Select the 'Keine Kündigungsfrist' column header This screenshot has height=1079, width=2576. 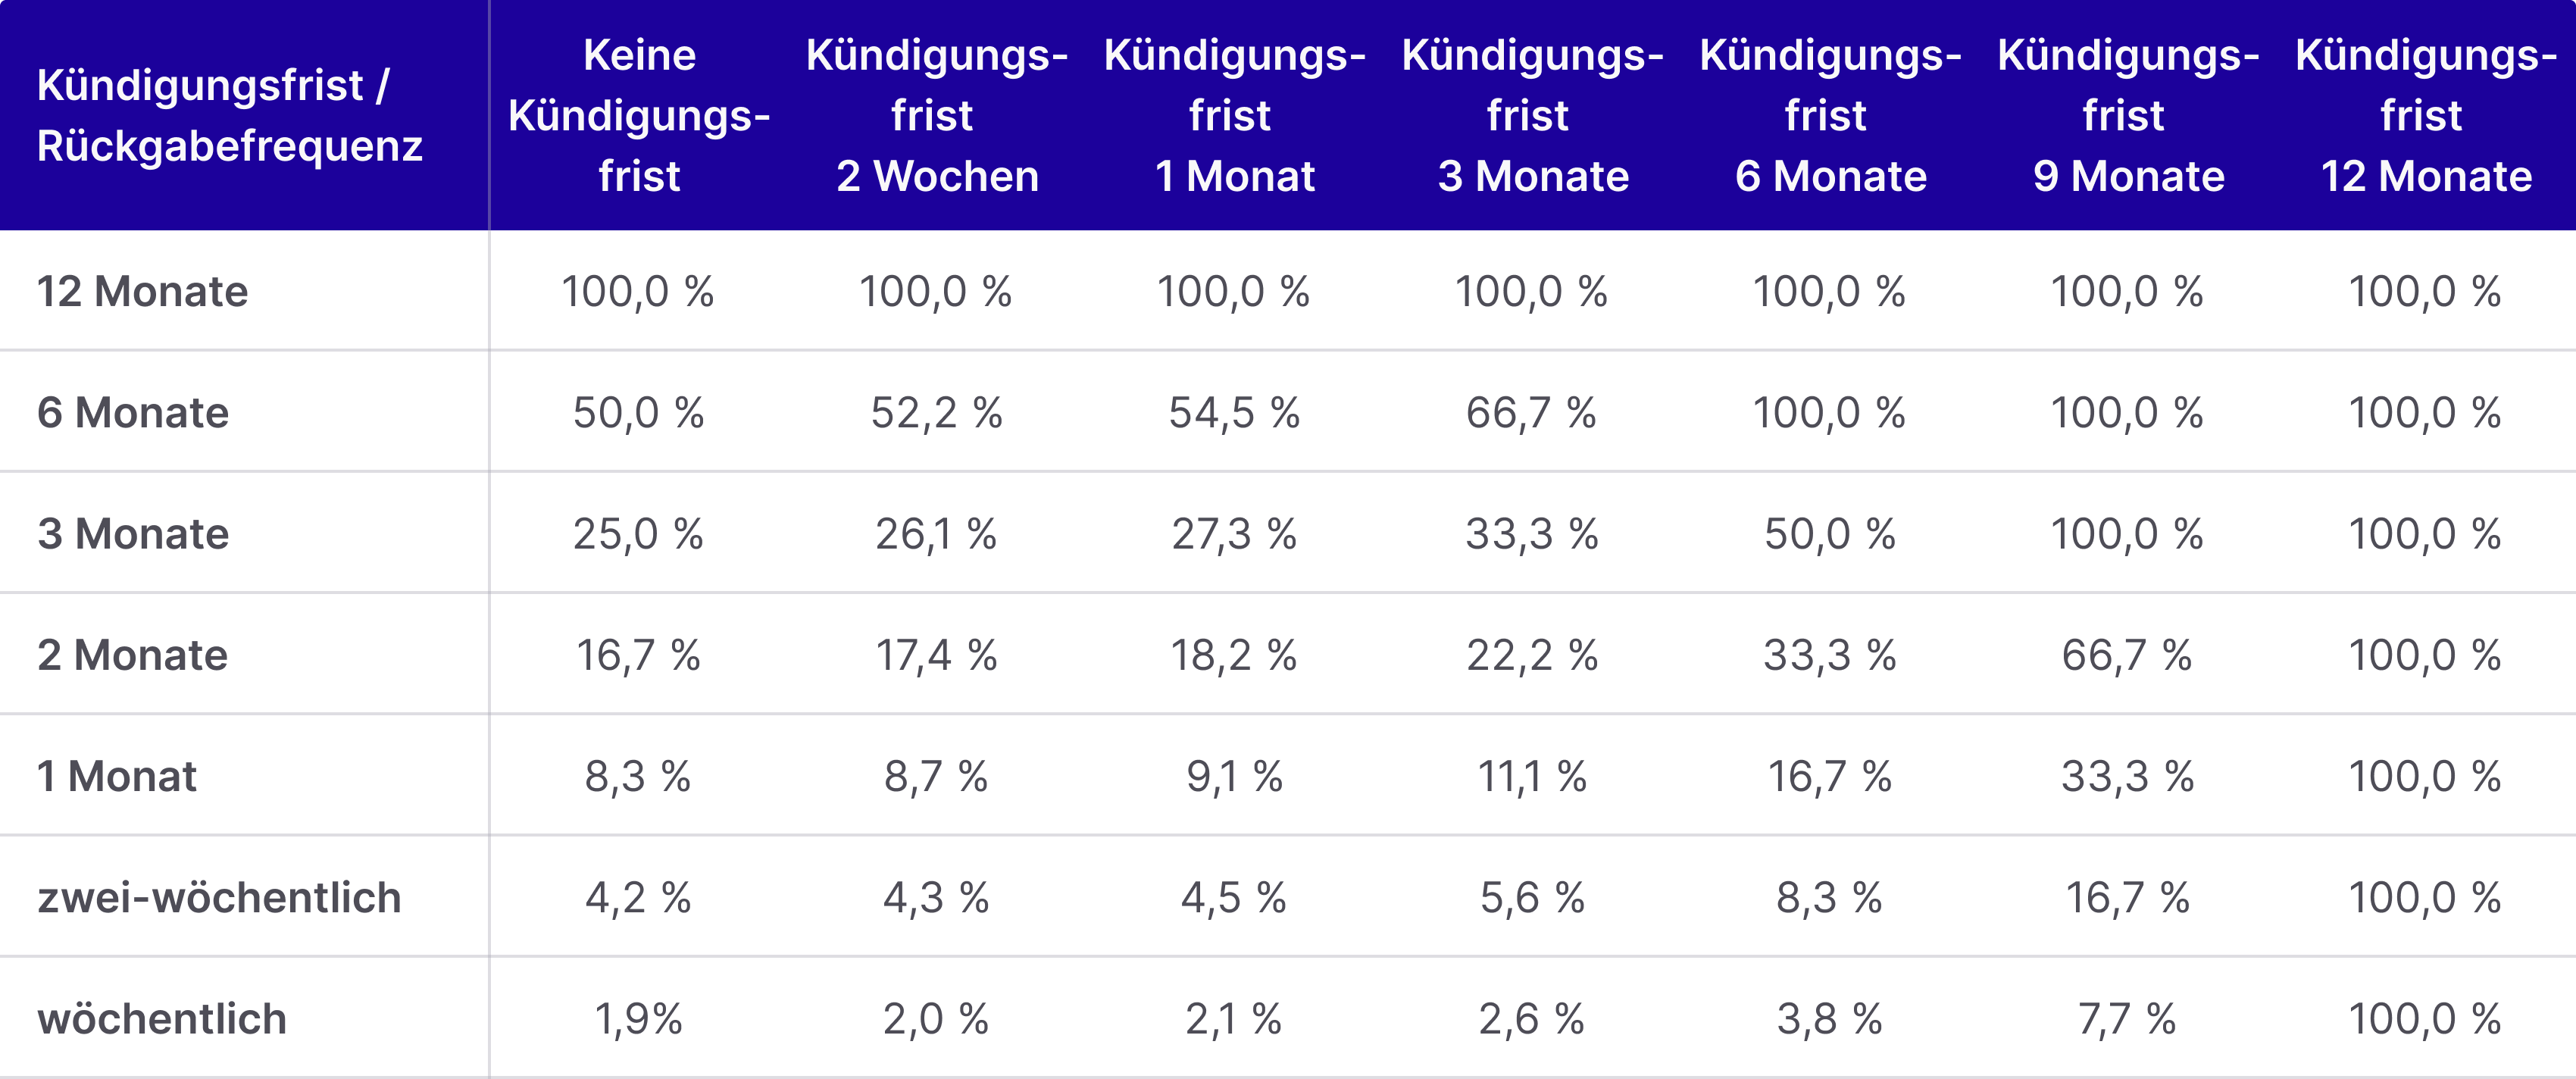[x=639, y=115]
